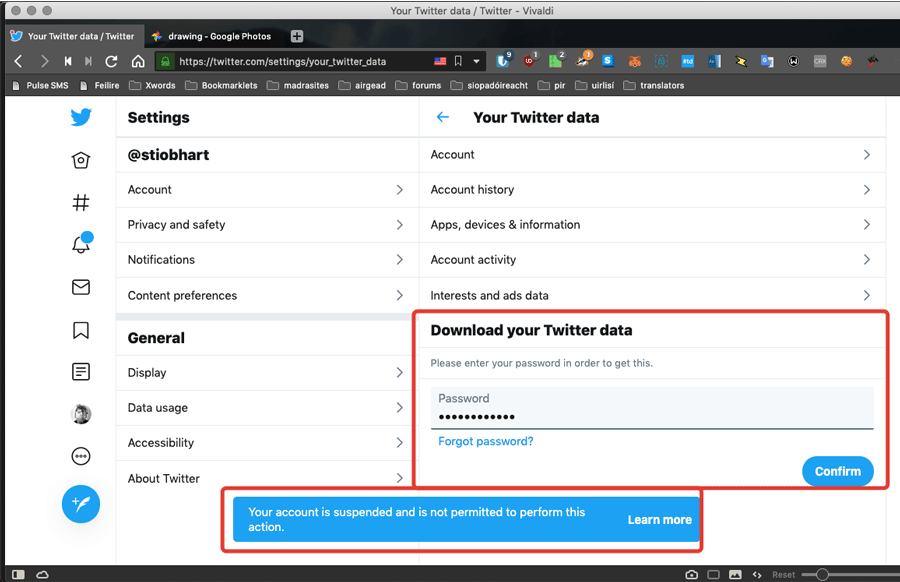The width and height of the screenshot is (900, 582).
Task: Expand Display settings row
Action: pos(267,373)
